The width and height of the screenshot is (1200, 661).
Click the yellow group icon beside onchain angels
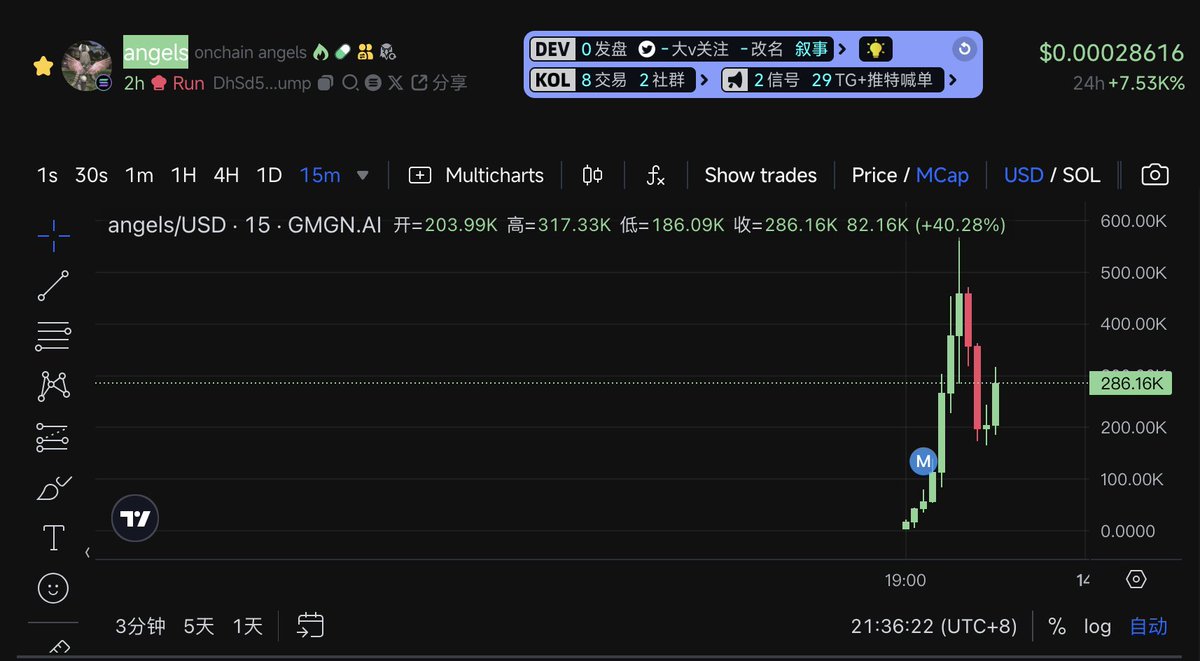pos(365,52)
